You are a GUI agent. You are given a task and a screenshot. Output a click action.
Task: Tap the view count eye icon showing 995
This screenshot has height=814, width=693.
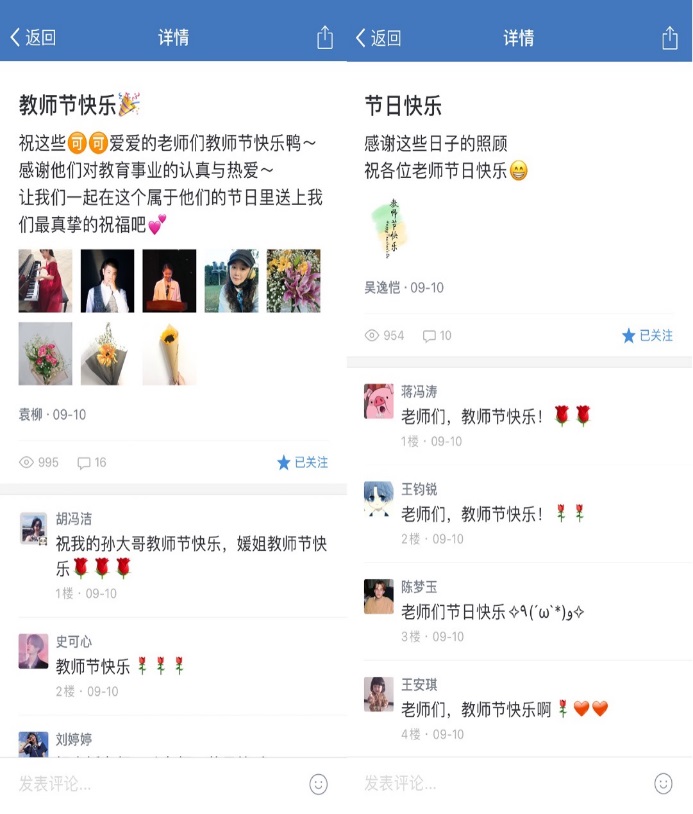coord(26,462)
